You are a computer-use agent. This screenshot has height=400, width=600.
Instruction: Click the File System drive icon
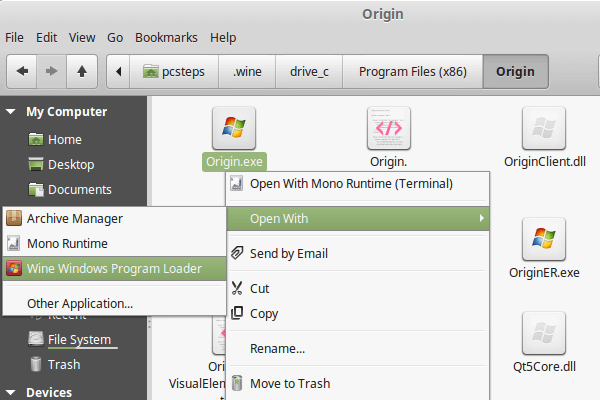pyautogui.click(x=36, y=339)
